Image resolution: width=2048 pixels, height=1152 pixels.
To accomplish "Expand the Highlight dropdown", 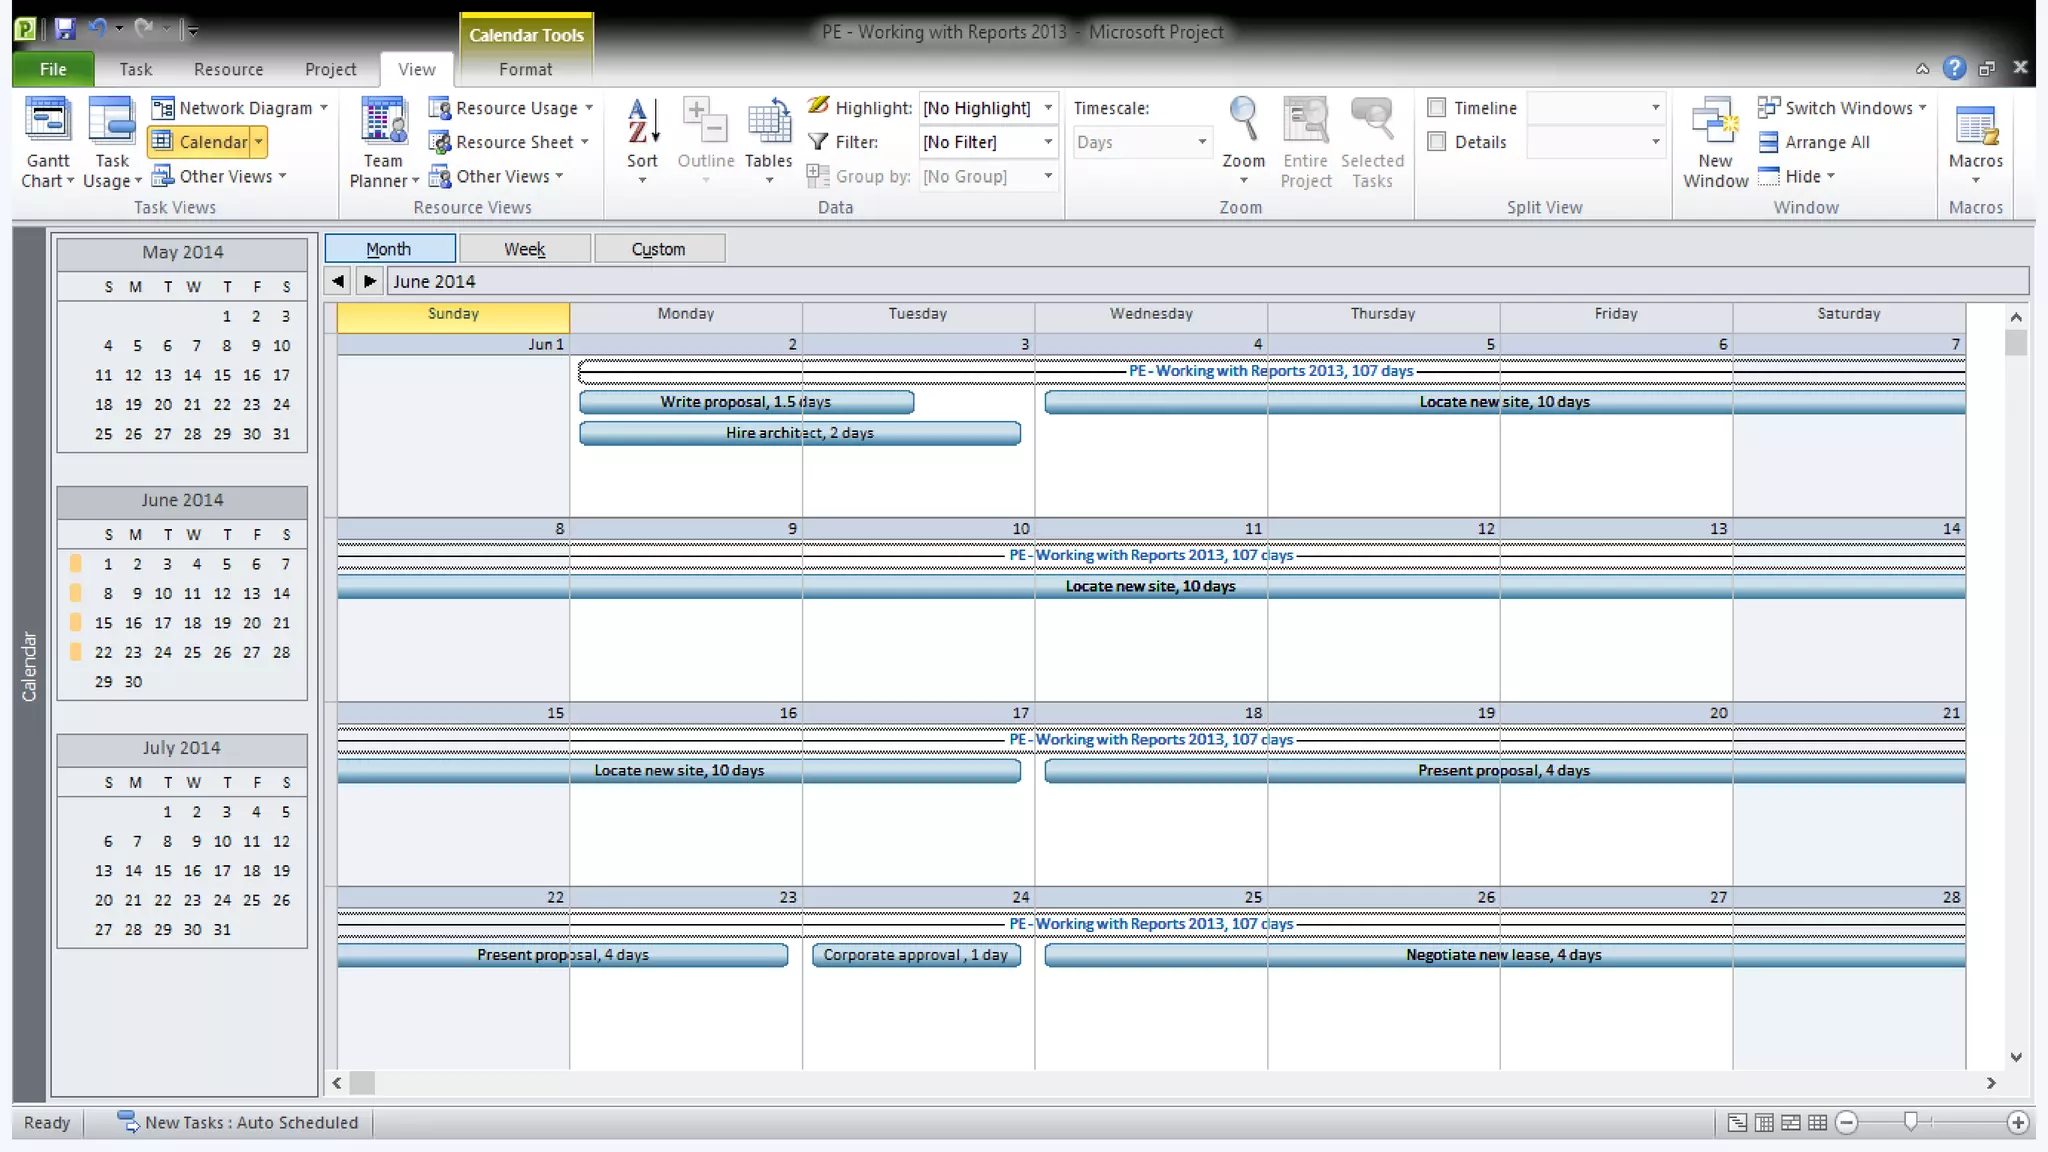I will tap(1048, 108).
